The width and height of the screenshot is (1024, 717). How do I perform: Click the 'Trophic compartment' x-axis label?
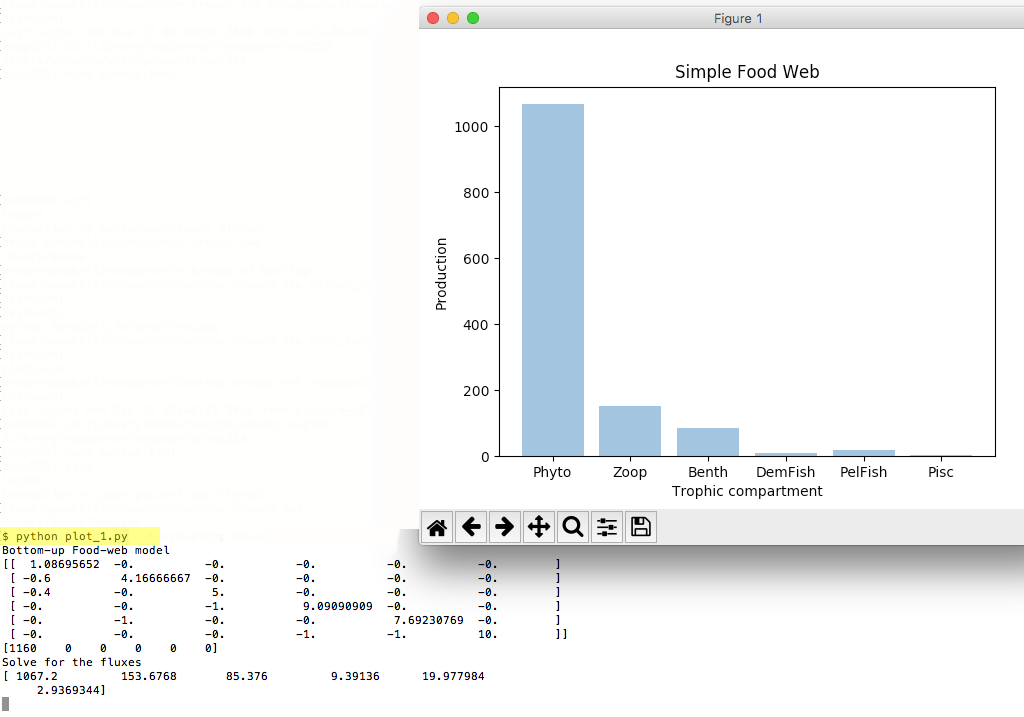pyautogui.click(x=747, y=491)
